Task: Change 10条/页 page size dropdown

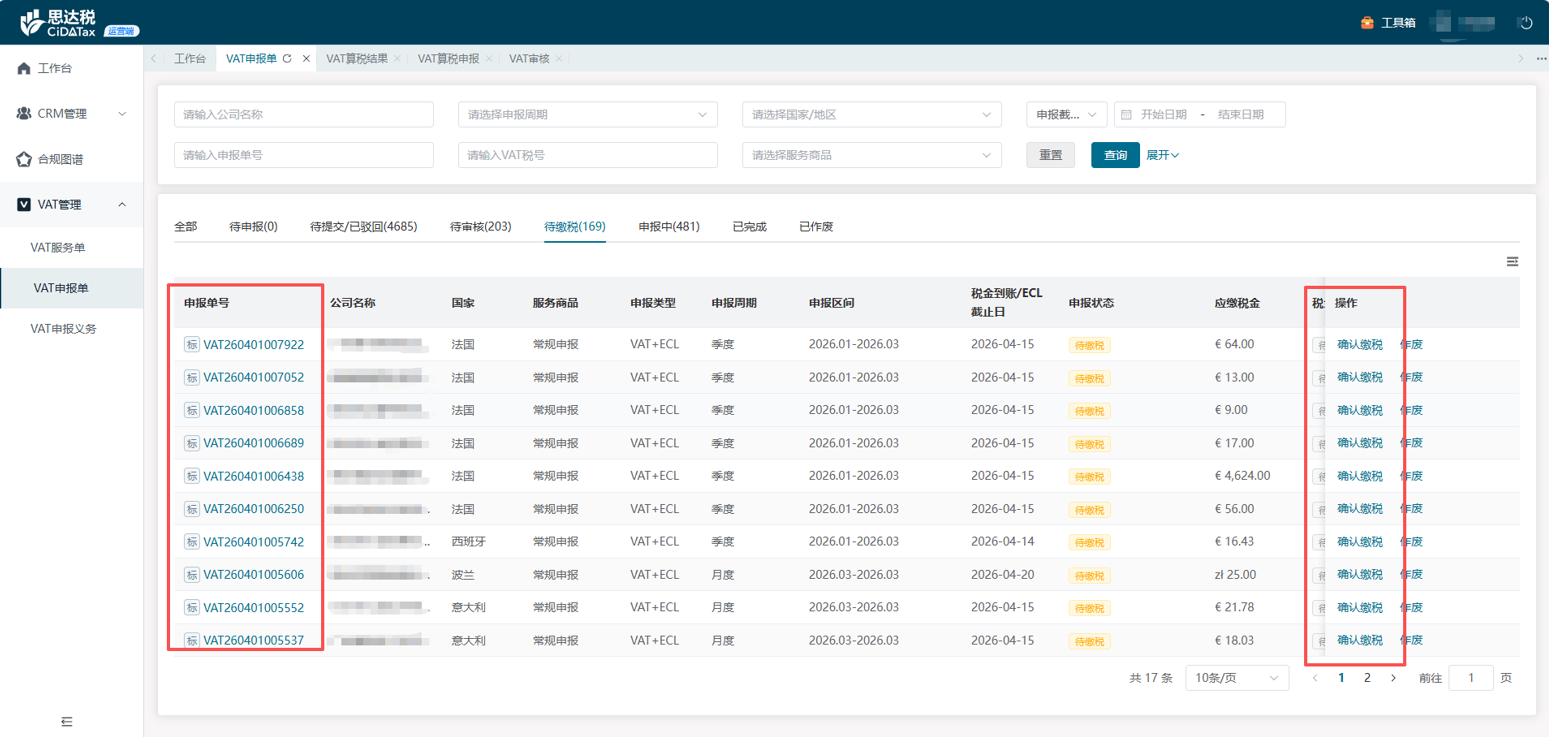Action: [1236, 678]
